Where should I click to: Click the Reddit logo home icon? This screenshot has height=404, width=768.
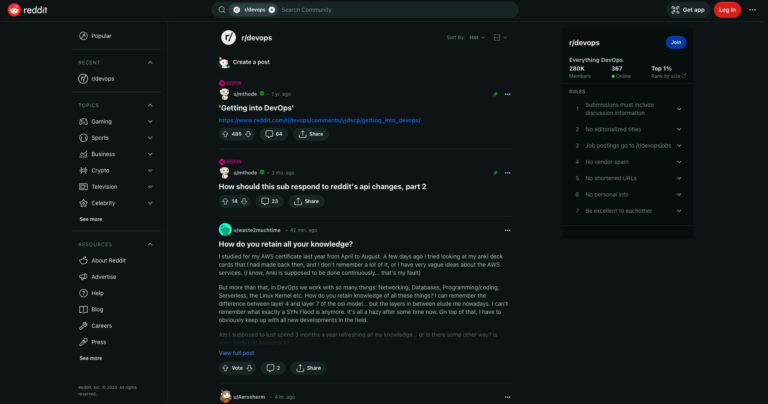click(x=14, y=10)
